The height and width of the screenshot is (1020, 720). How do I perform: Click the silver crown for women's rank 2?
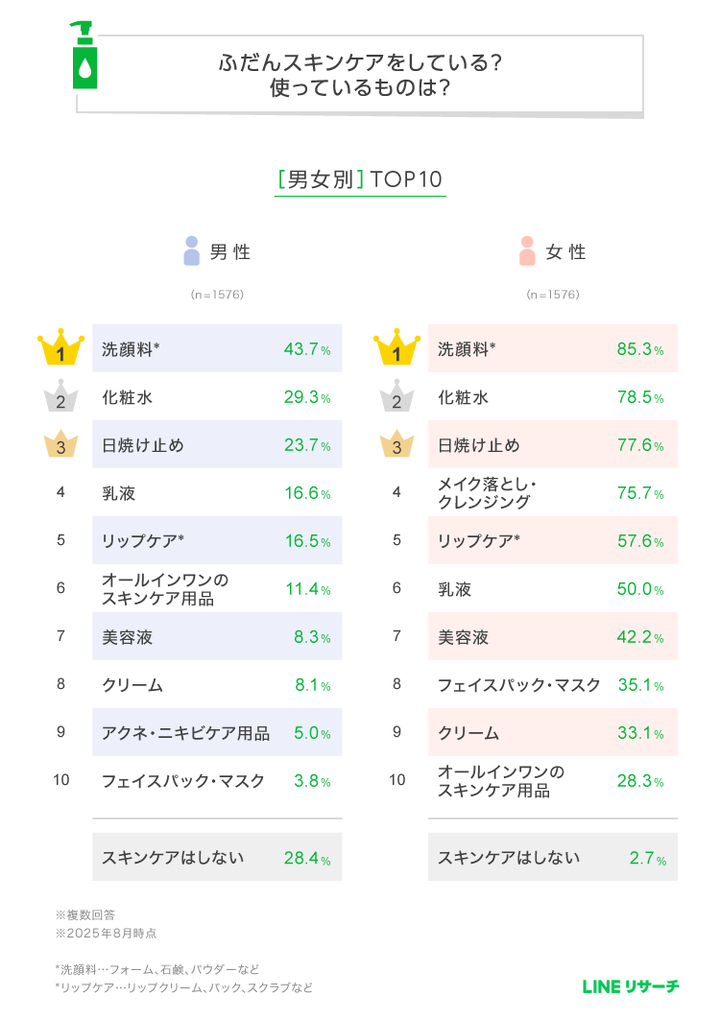397,396
